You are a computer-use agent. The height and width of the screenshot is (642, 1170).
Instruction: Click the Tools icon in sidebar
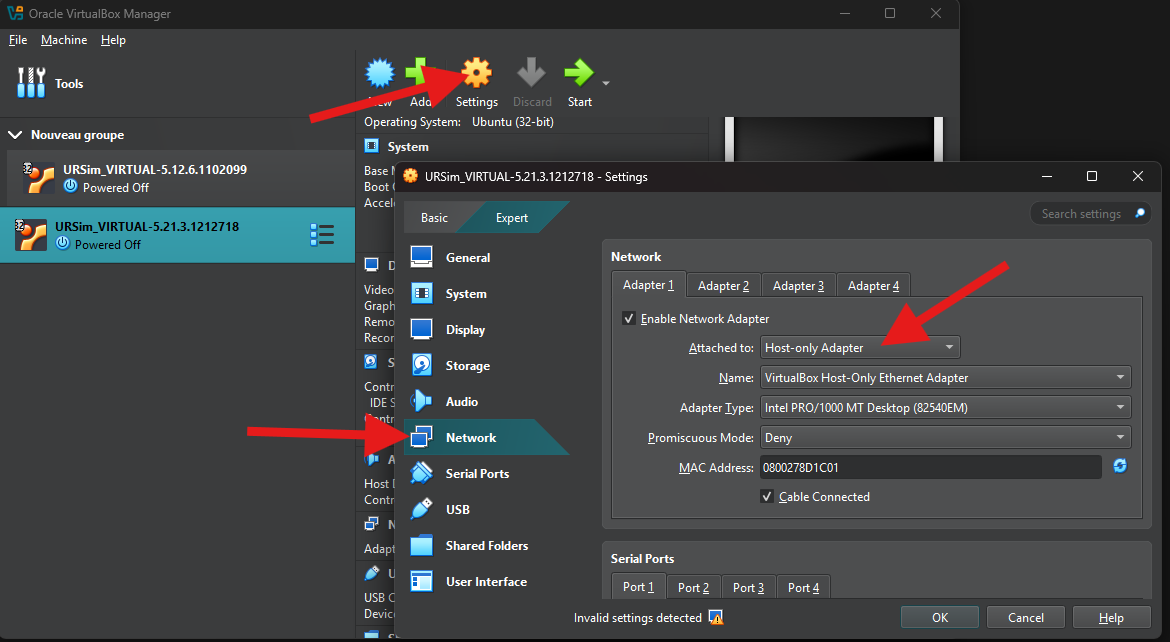point(32,84)
